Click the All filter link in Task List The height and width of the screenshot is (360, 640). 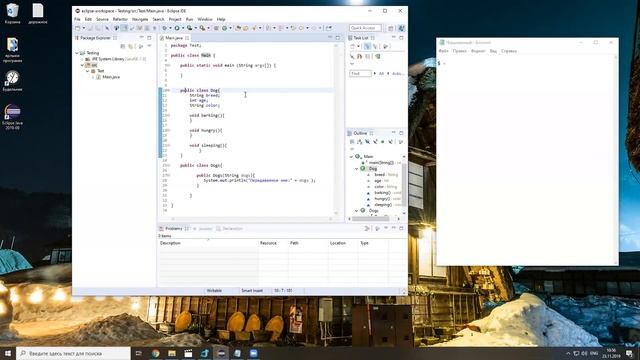pos(381,73)
